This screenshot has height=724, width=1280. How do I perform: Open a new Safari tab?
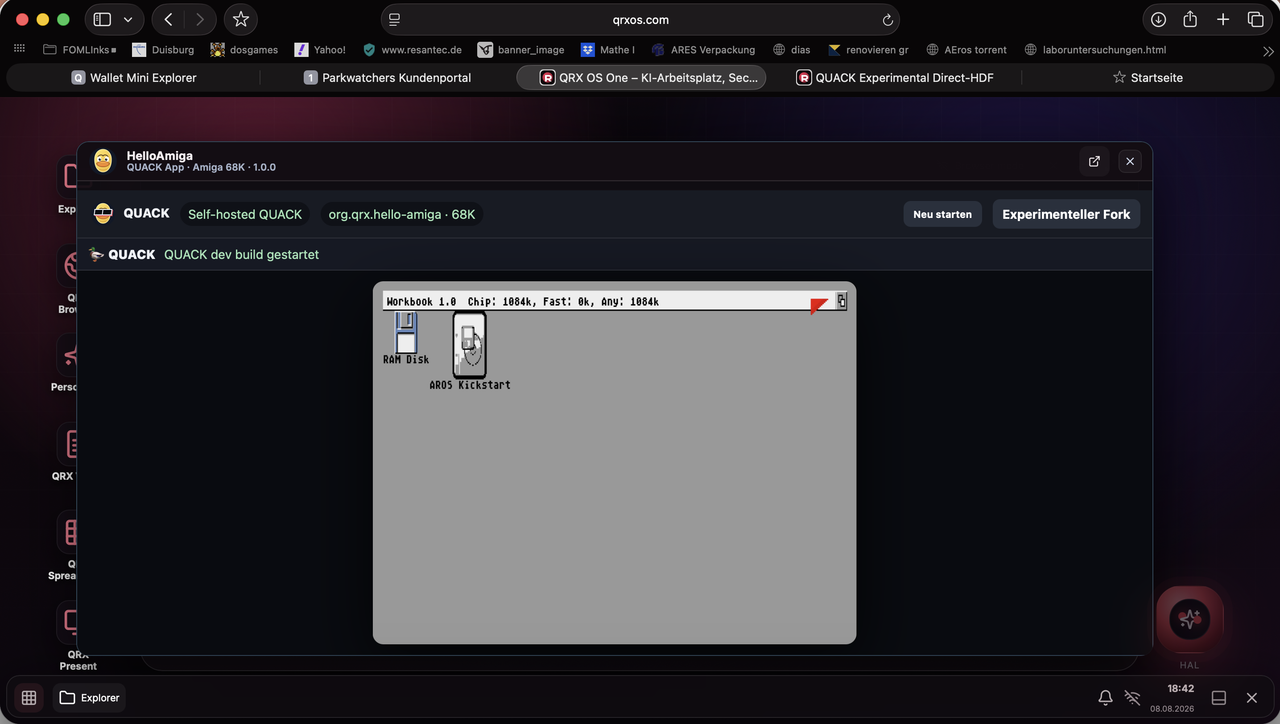pos(1223,19)
